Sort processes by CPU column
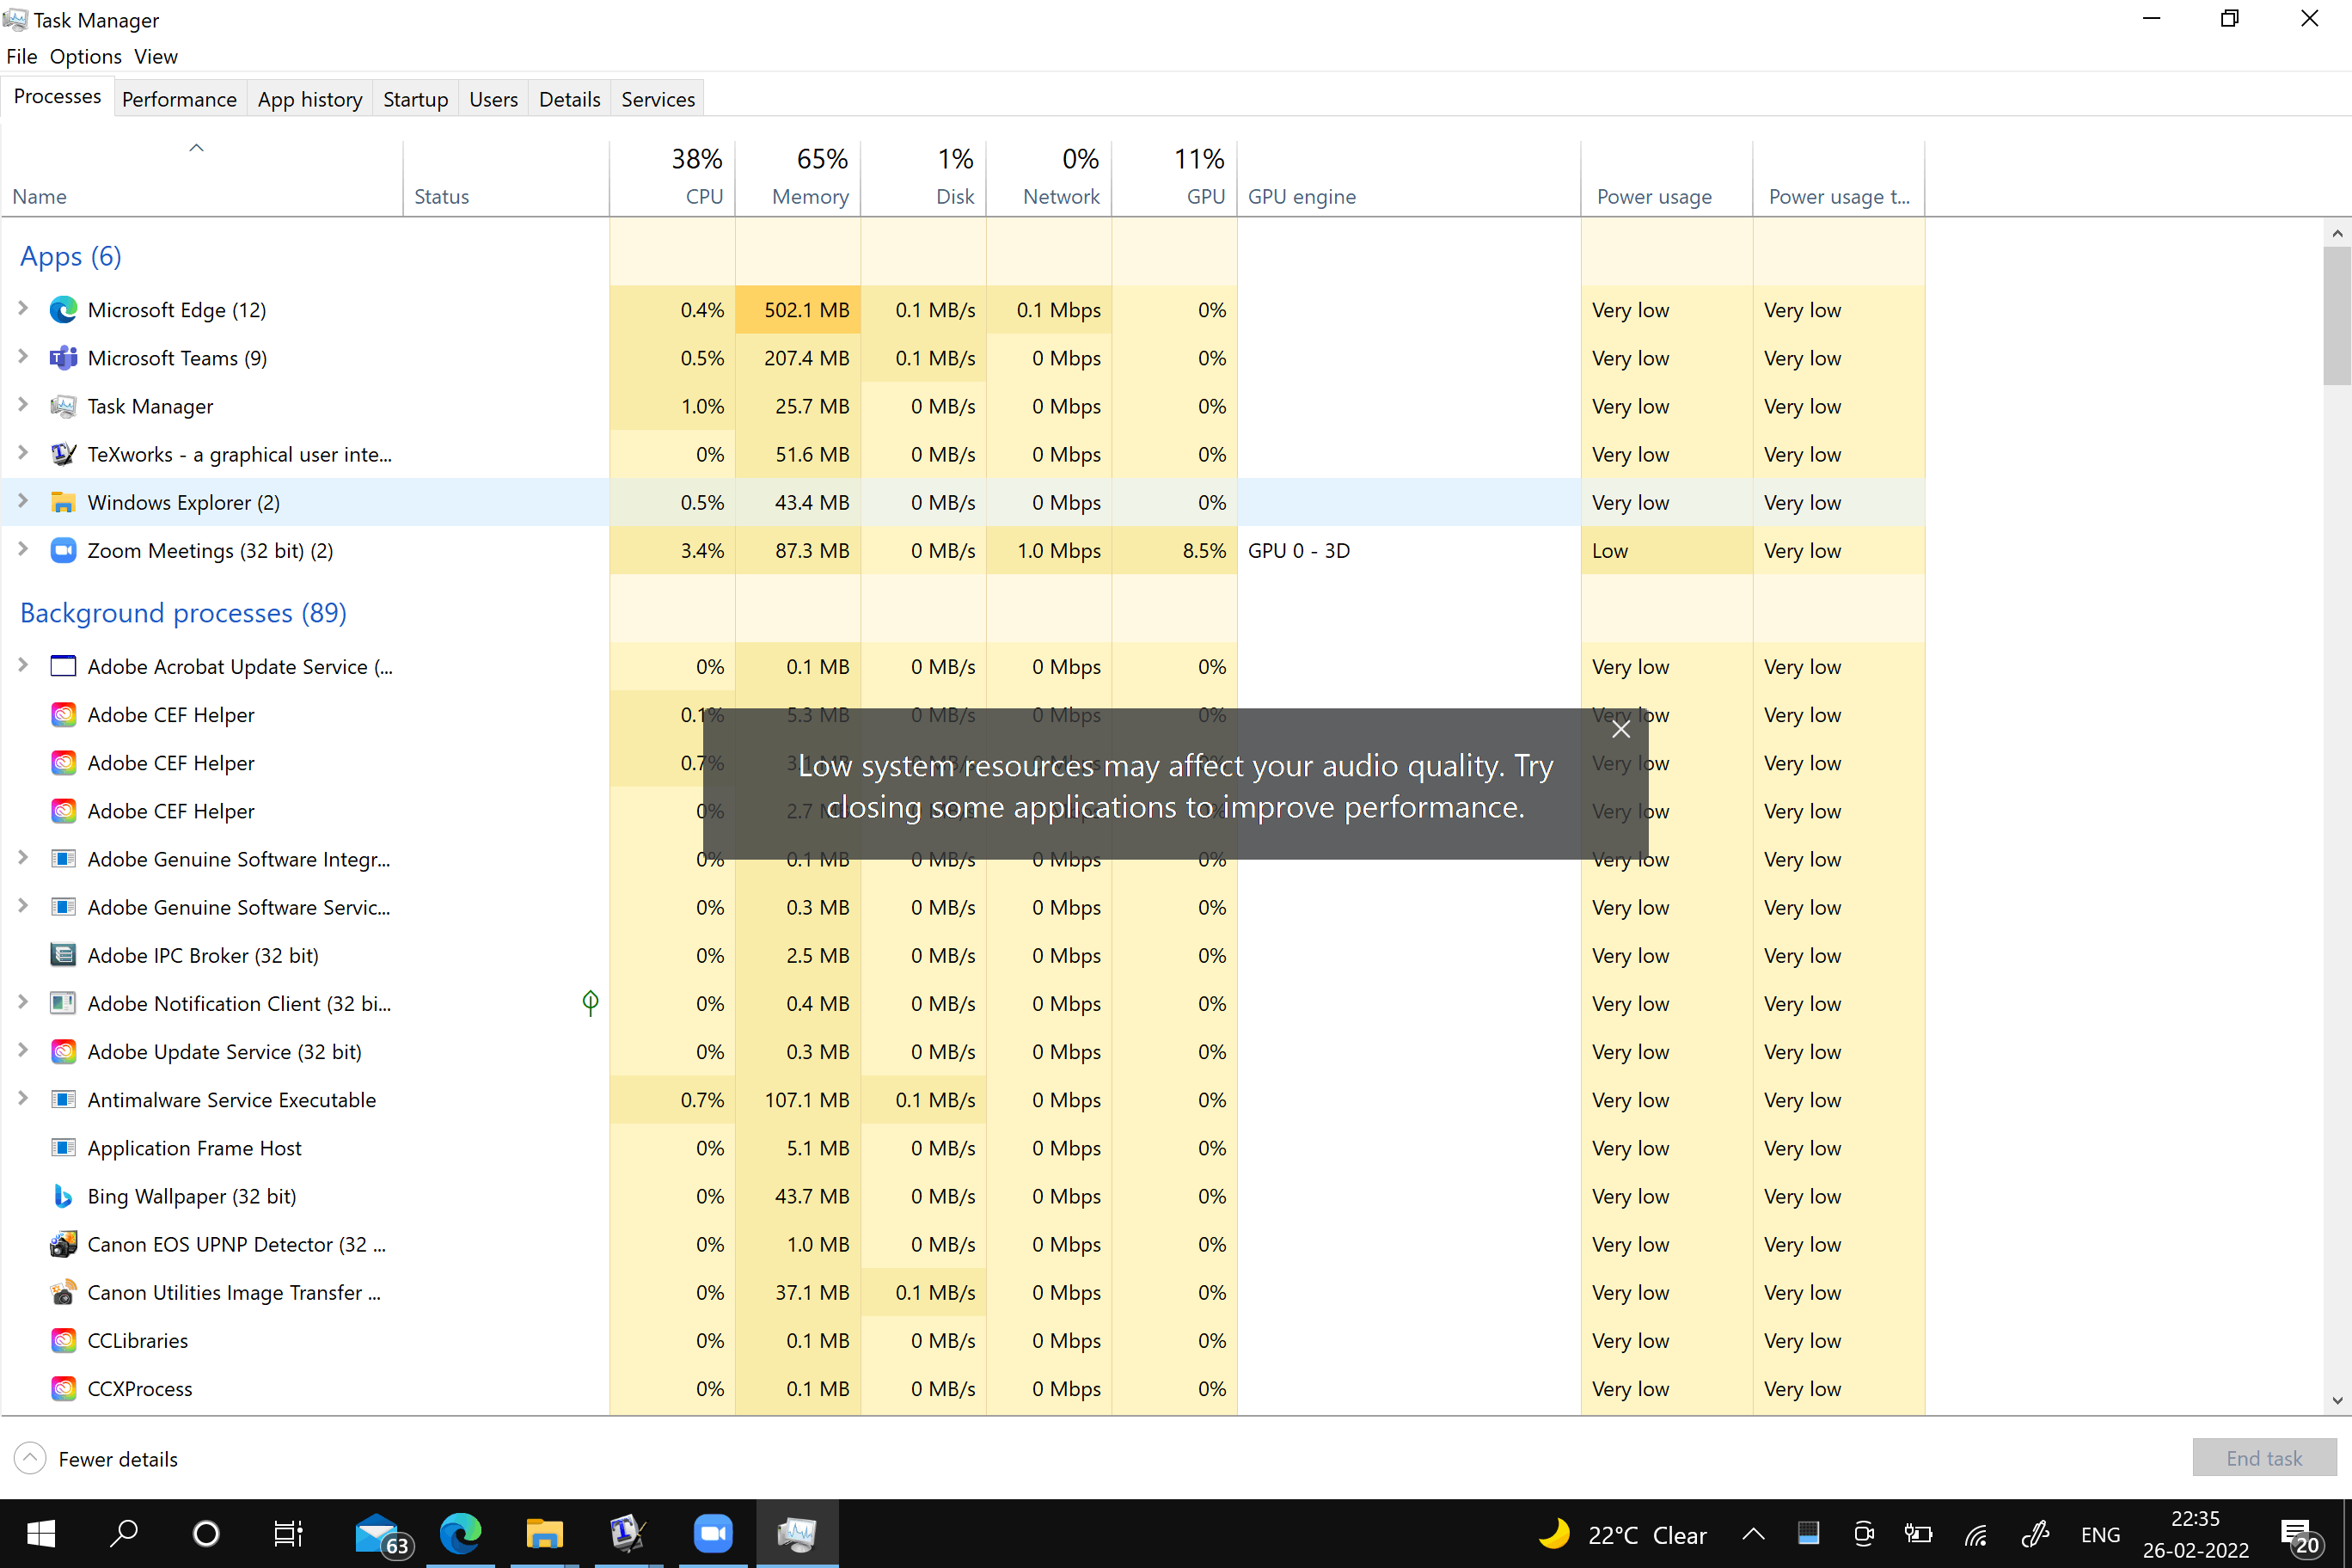The height and width of the screenshot is (1568, 2352). [x=673, y=178]
